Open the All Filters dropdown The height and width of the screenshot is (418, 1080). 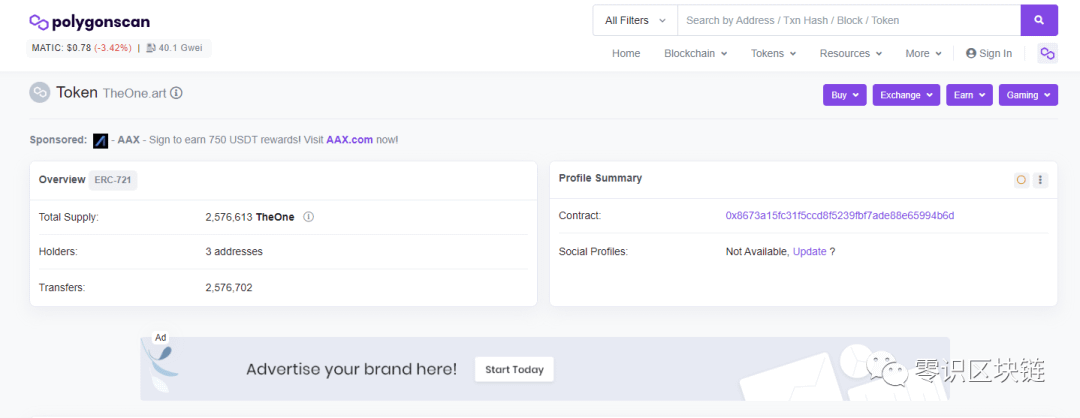coord(635,21)
